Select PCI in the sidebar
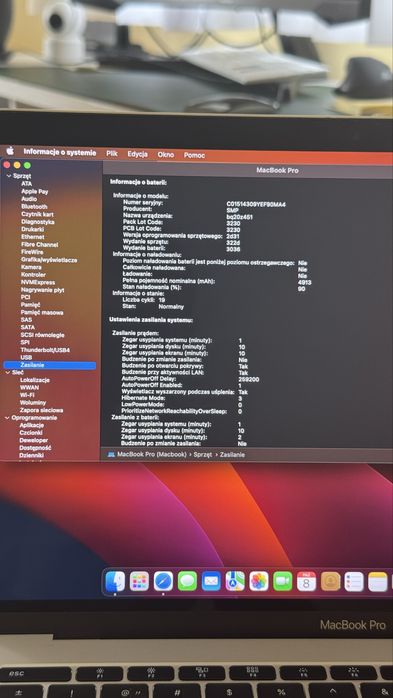This screenshot has height=698, width=393. [25, 297]
